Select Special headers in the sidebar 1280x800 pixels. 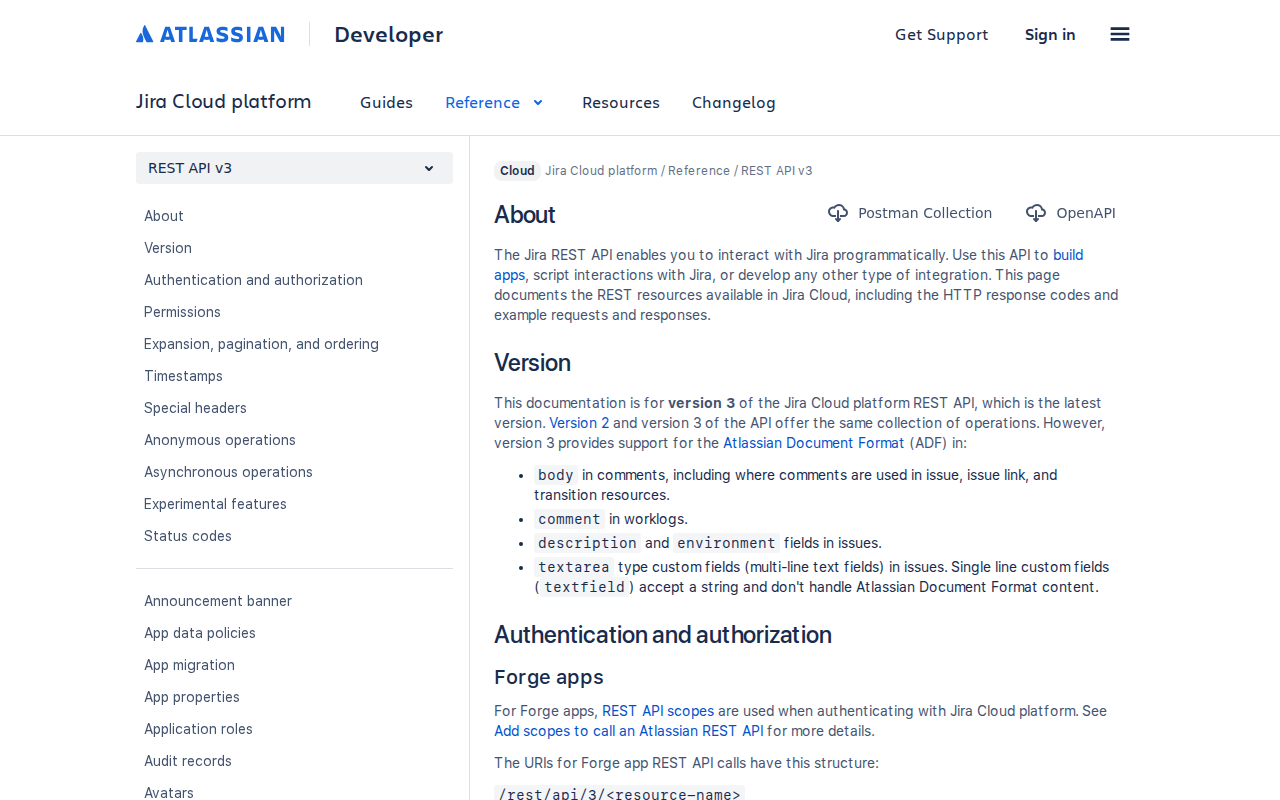[x=195, y=408]
